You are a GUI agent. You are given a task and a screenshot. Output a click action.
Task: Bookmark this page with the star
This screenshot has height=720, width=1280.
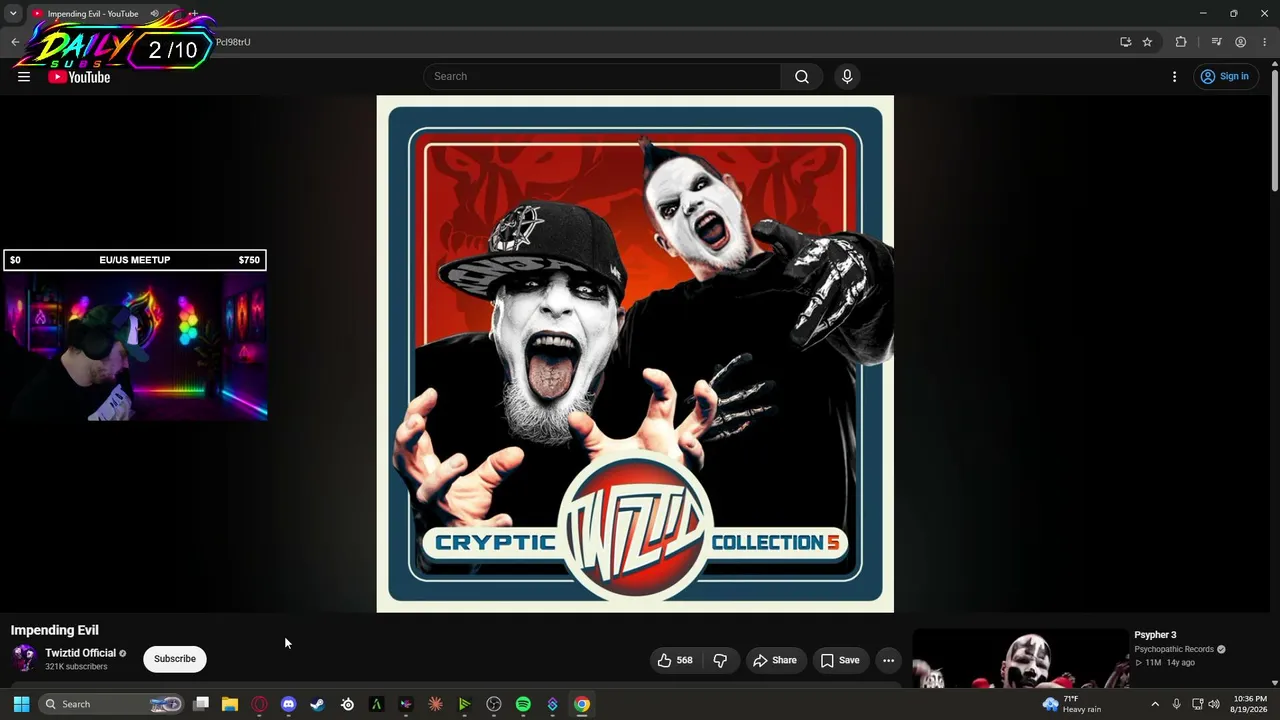[1147, 42]
